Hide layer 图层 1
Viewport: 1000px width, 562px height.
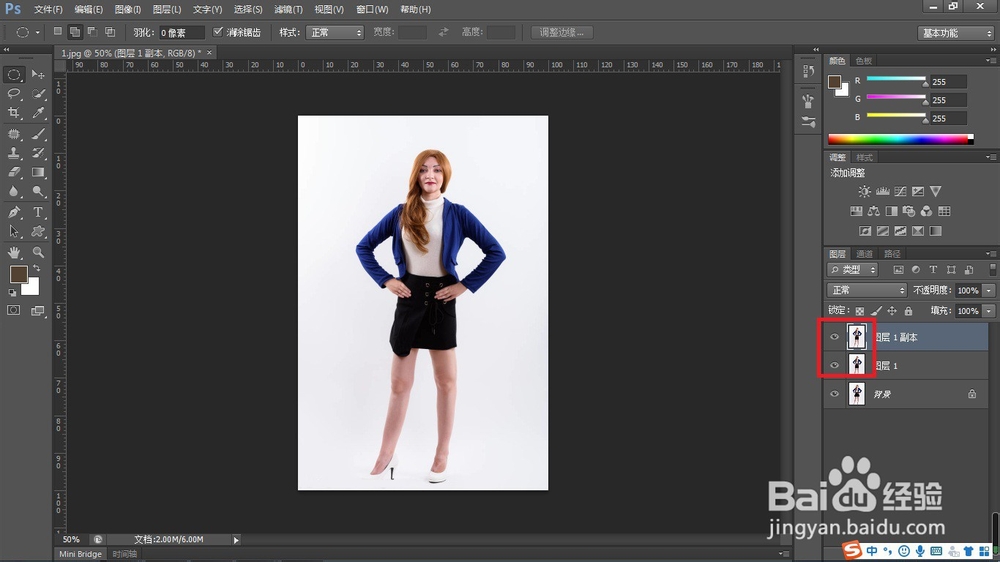point(834,366)
